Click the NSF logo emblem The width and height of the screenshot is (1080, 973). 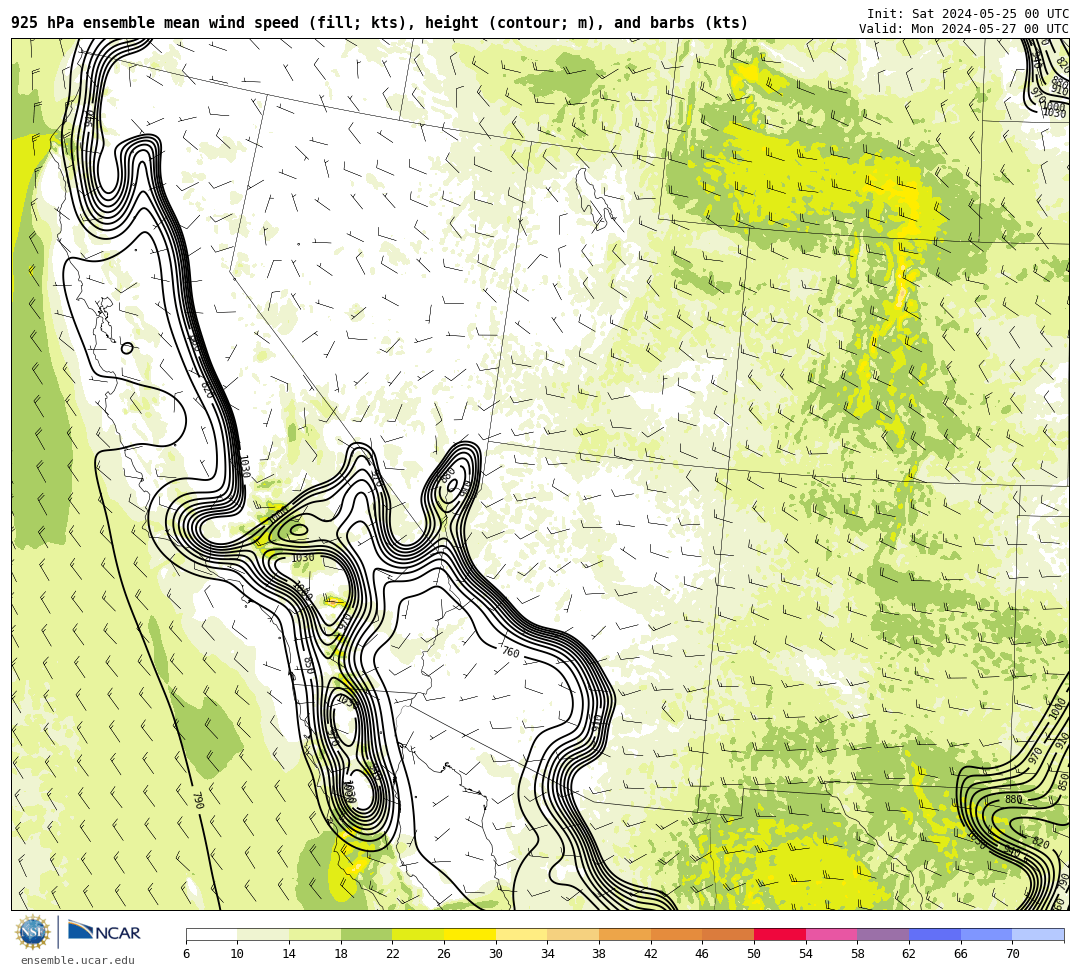pos(33,932)
